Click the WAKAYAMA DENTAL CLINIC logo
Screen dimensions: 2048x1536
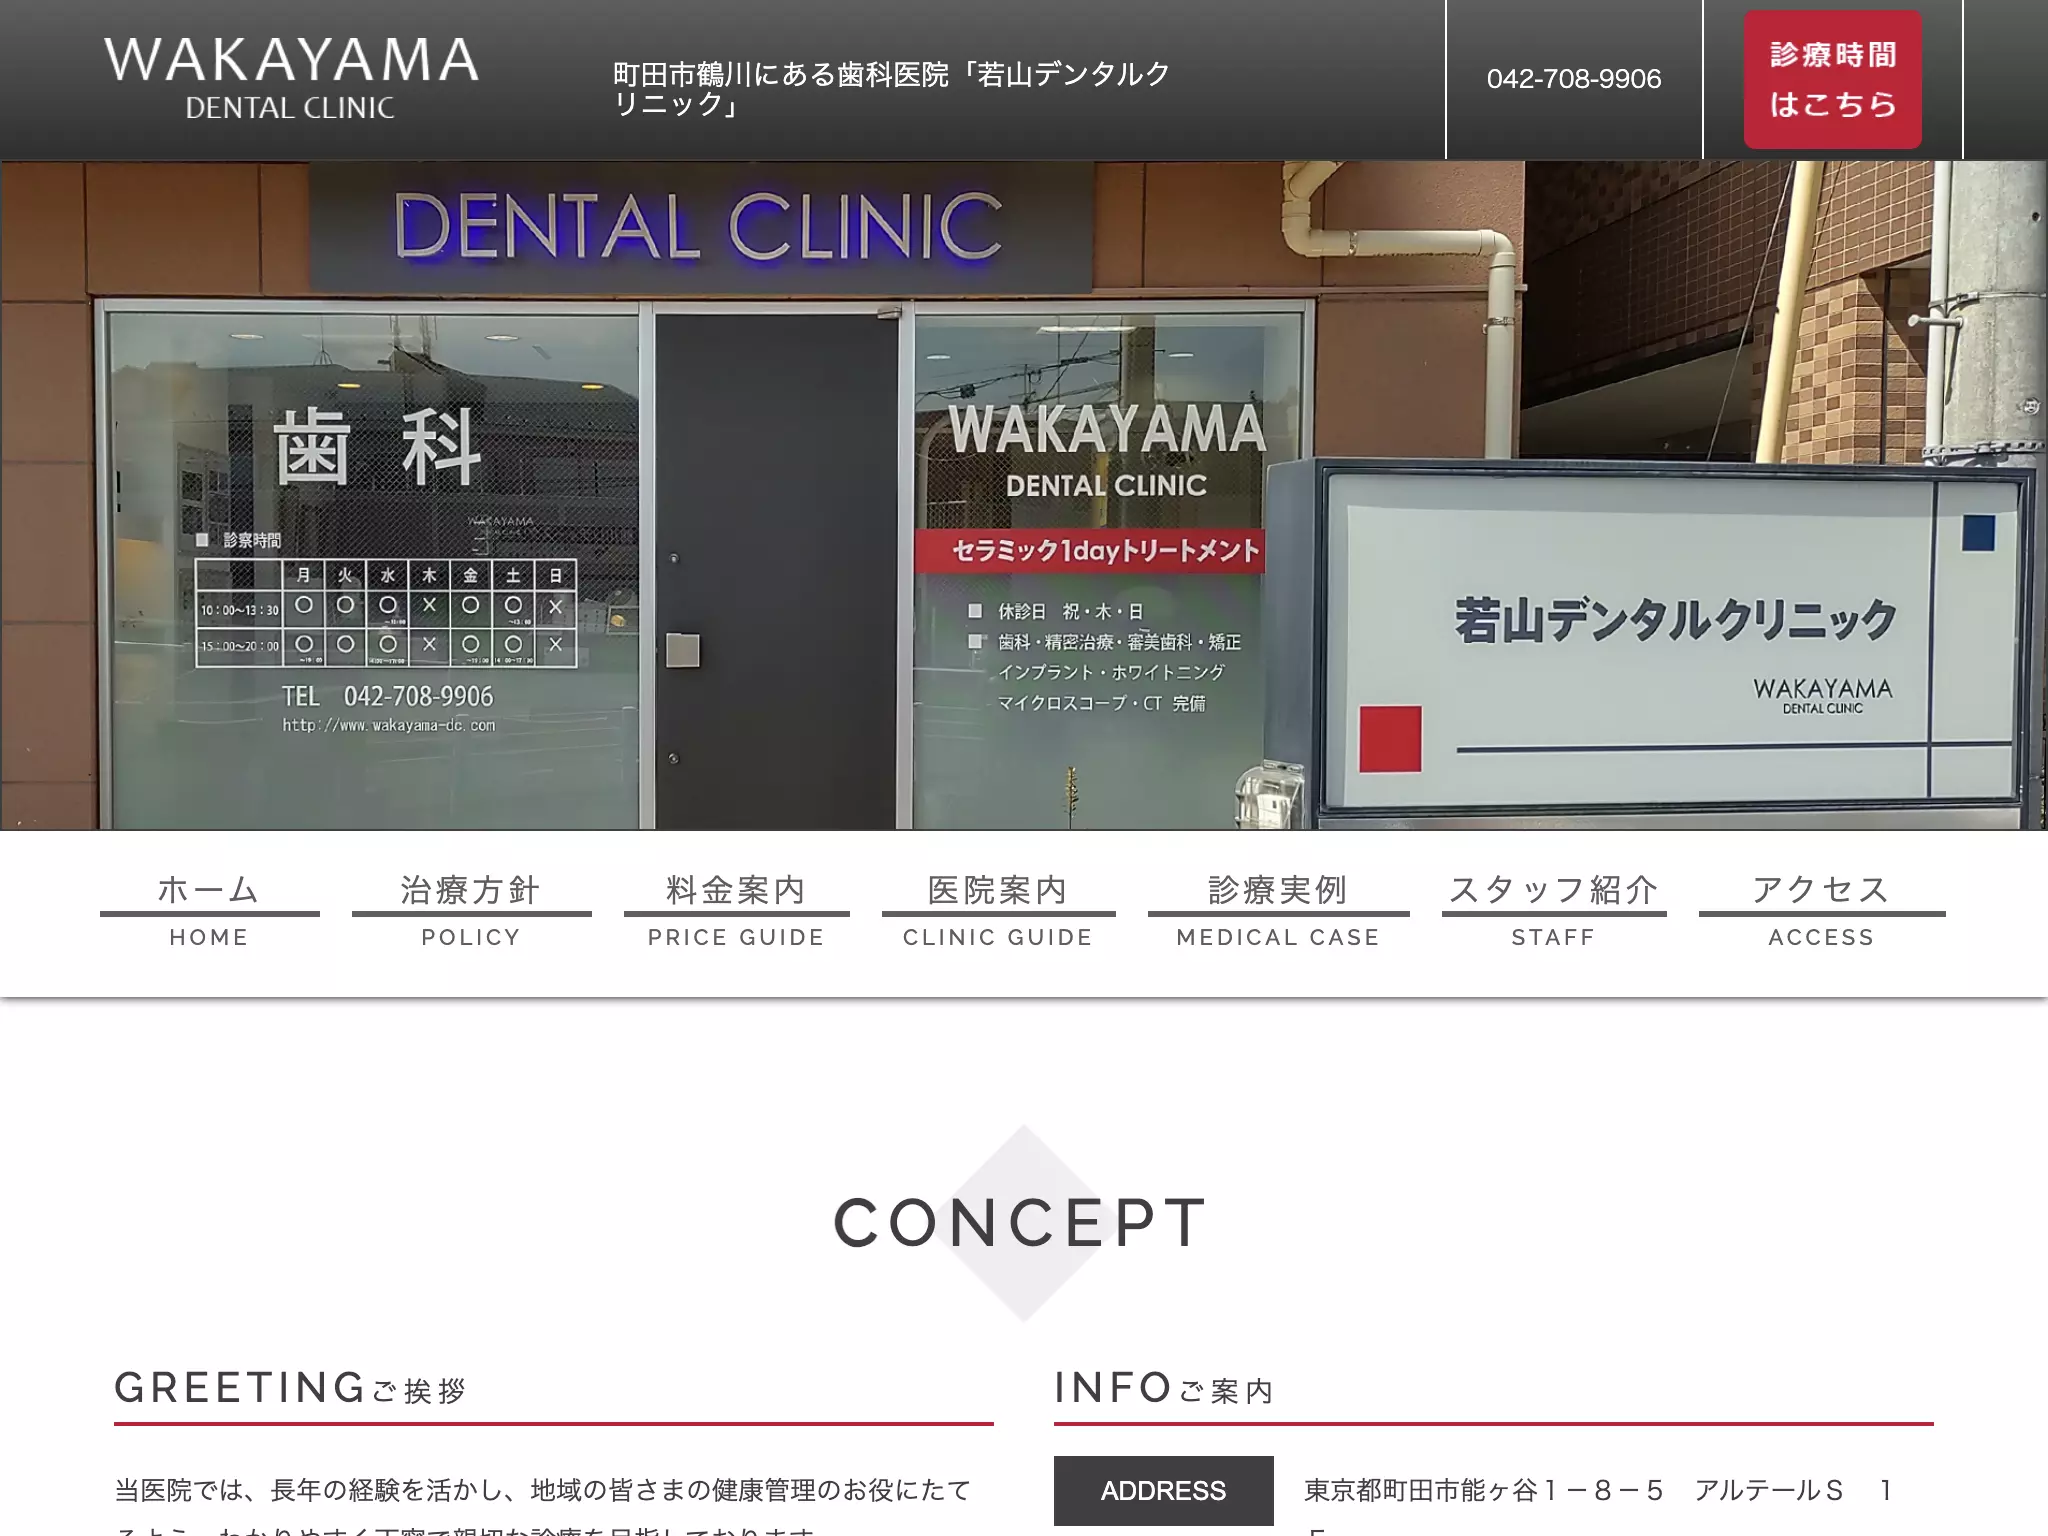point(291,79)
